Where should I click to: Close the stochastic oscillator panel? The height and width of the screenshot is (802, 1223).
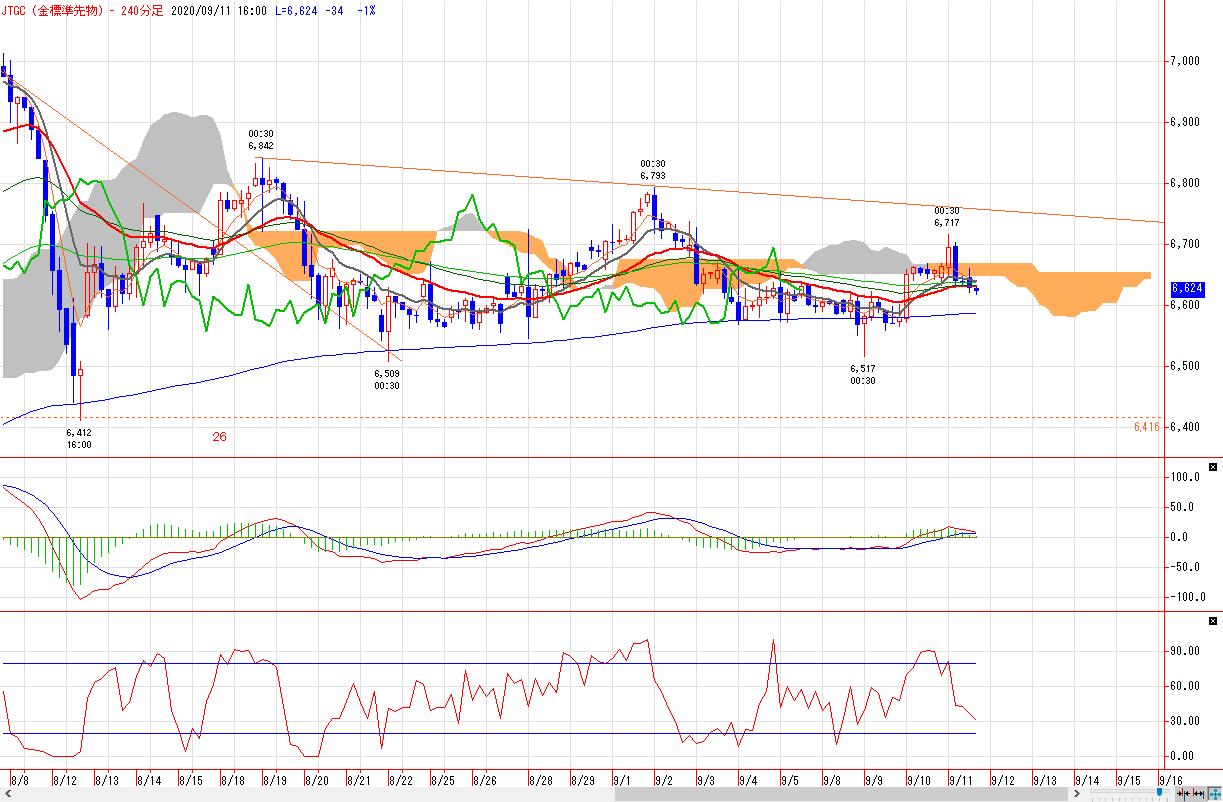point(1213,621)
